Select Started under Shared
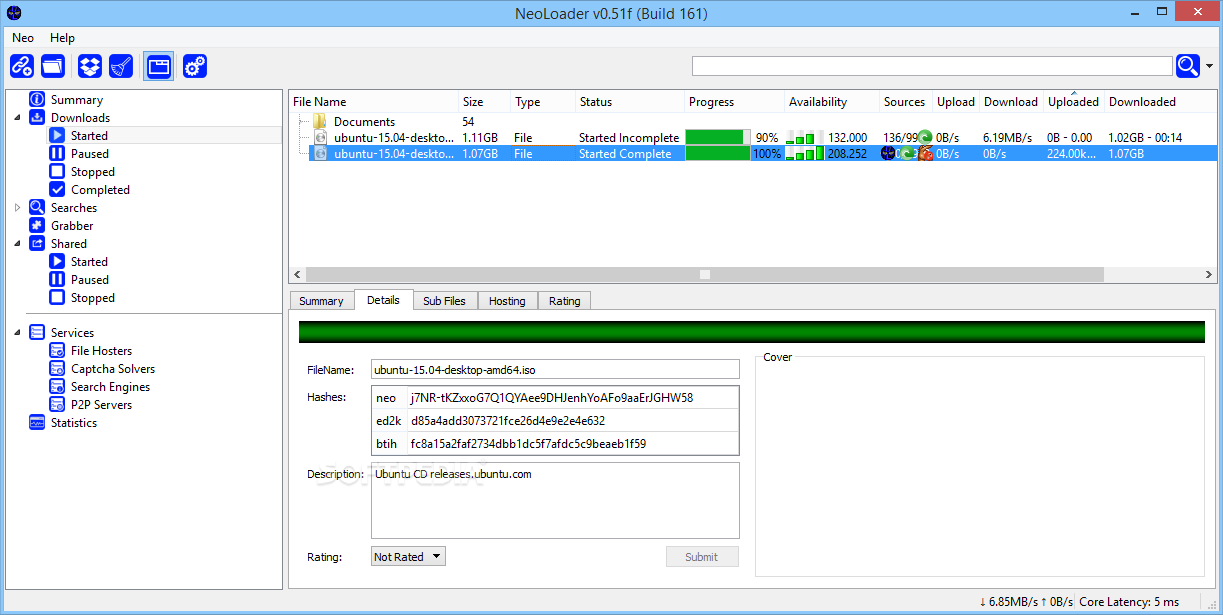Screen dimensions: 1223x615 pyautogui.click(x=89, y=262)
